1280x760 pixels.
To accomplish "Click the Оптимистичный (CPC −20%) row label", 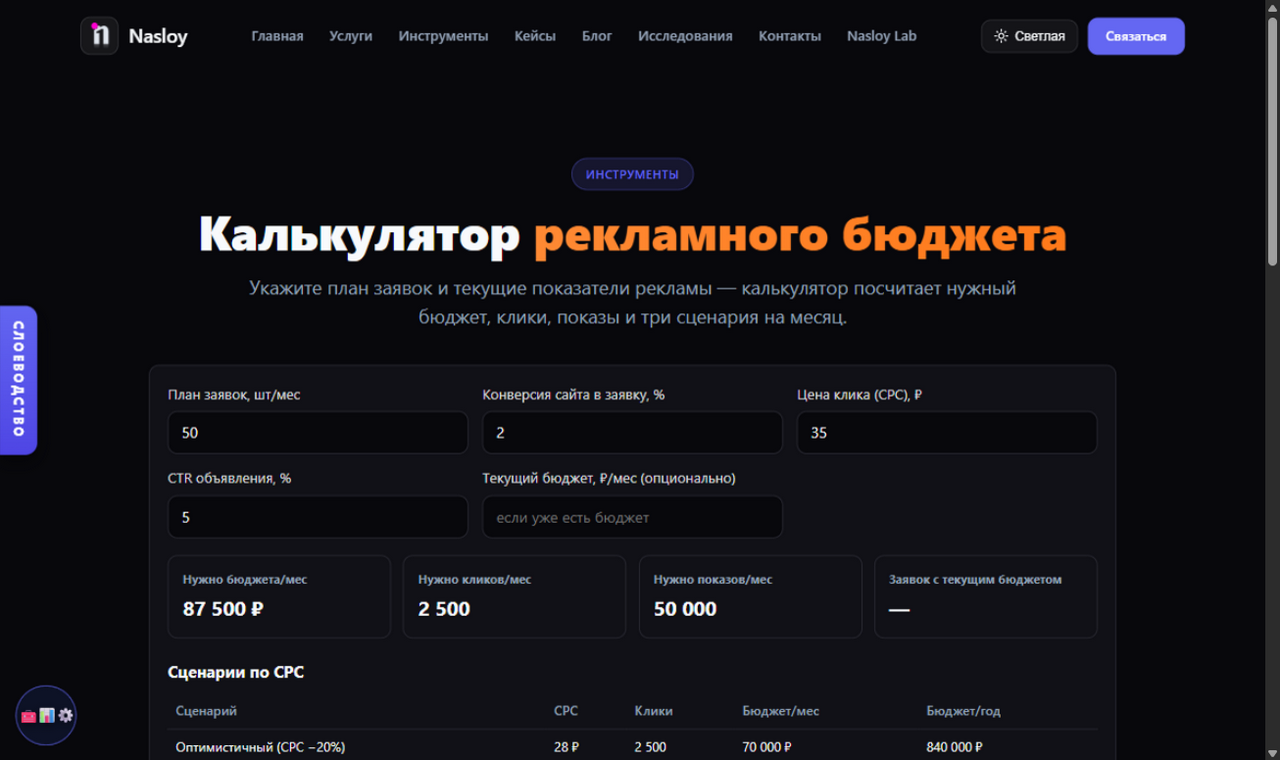I will 260,747.
